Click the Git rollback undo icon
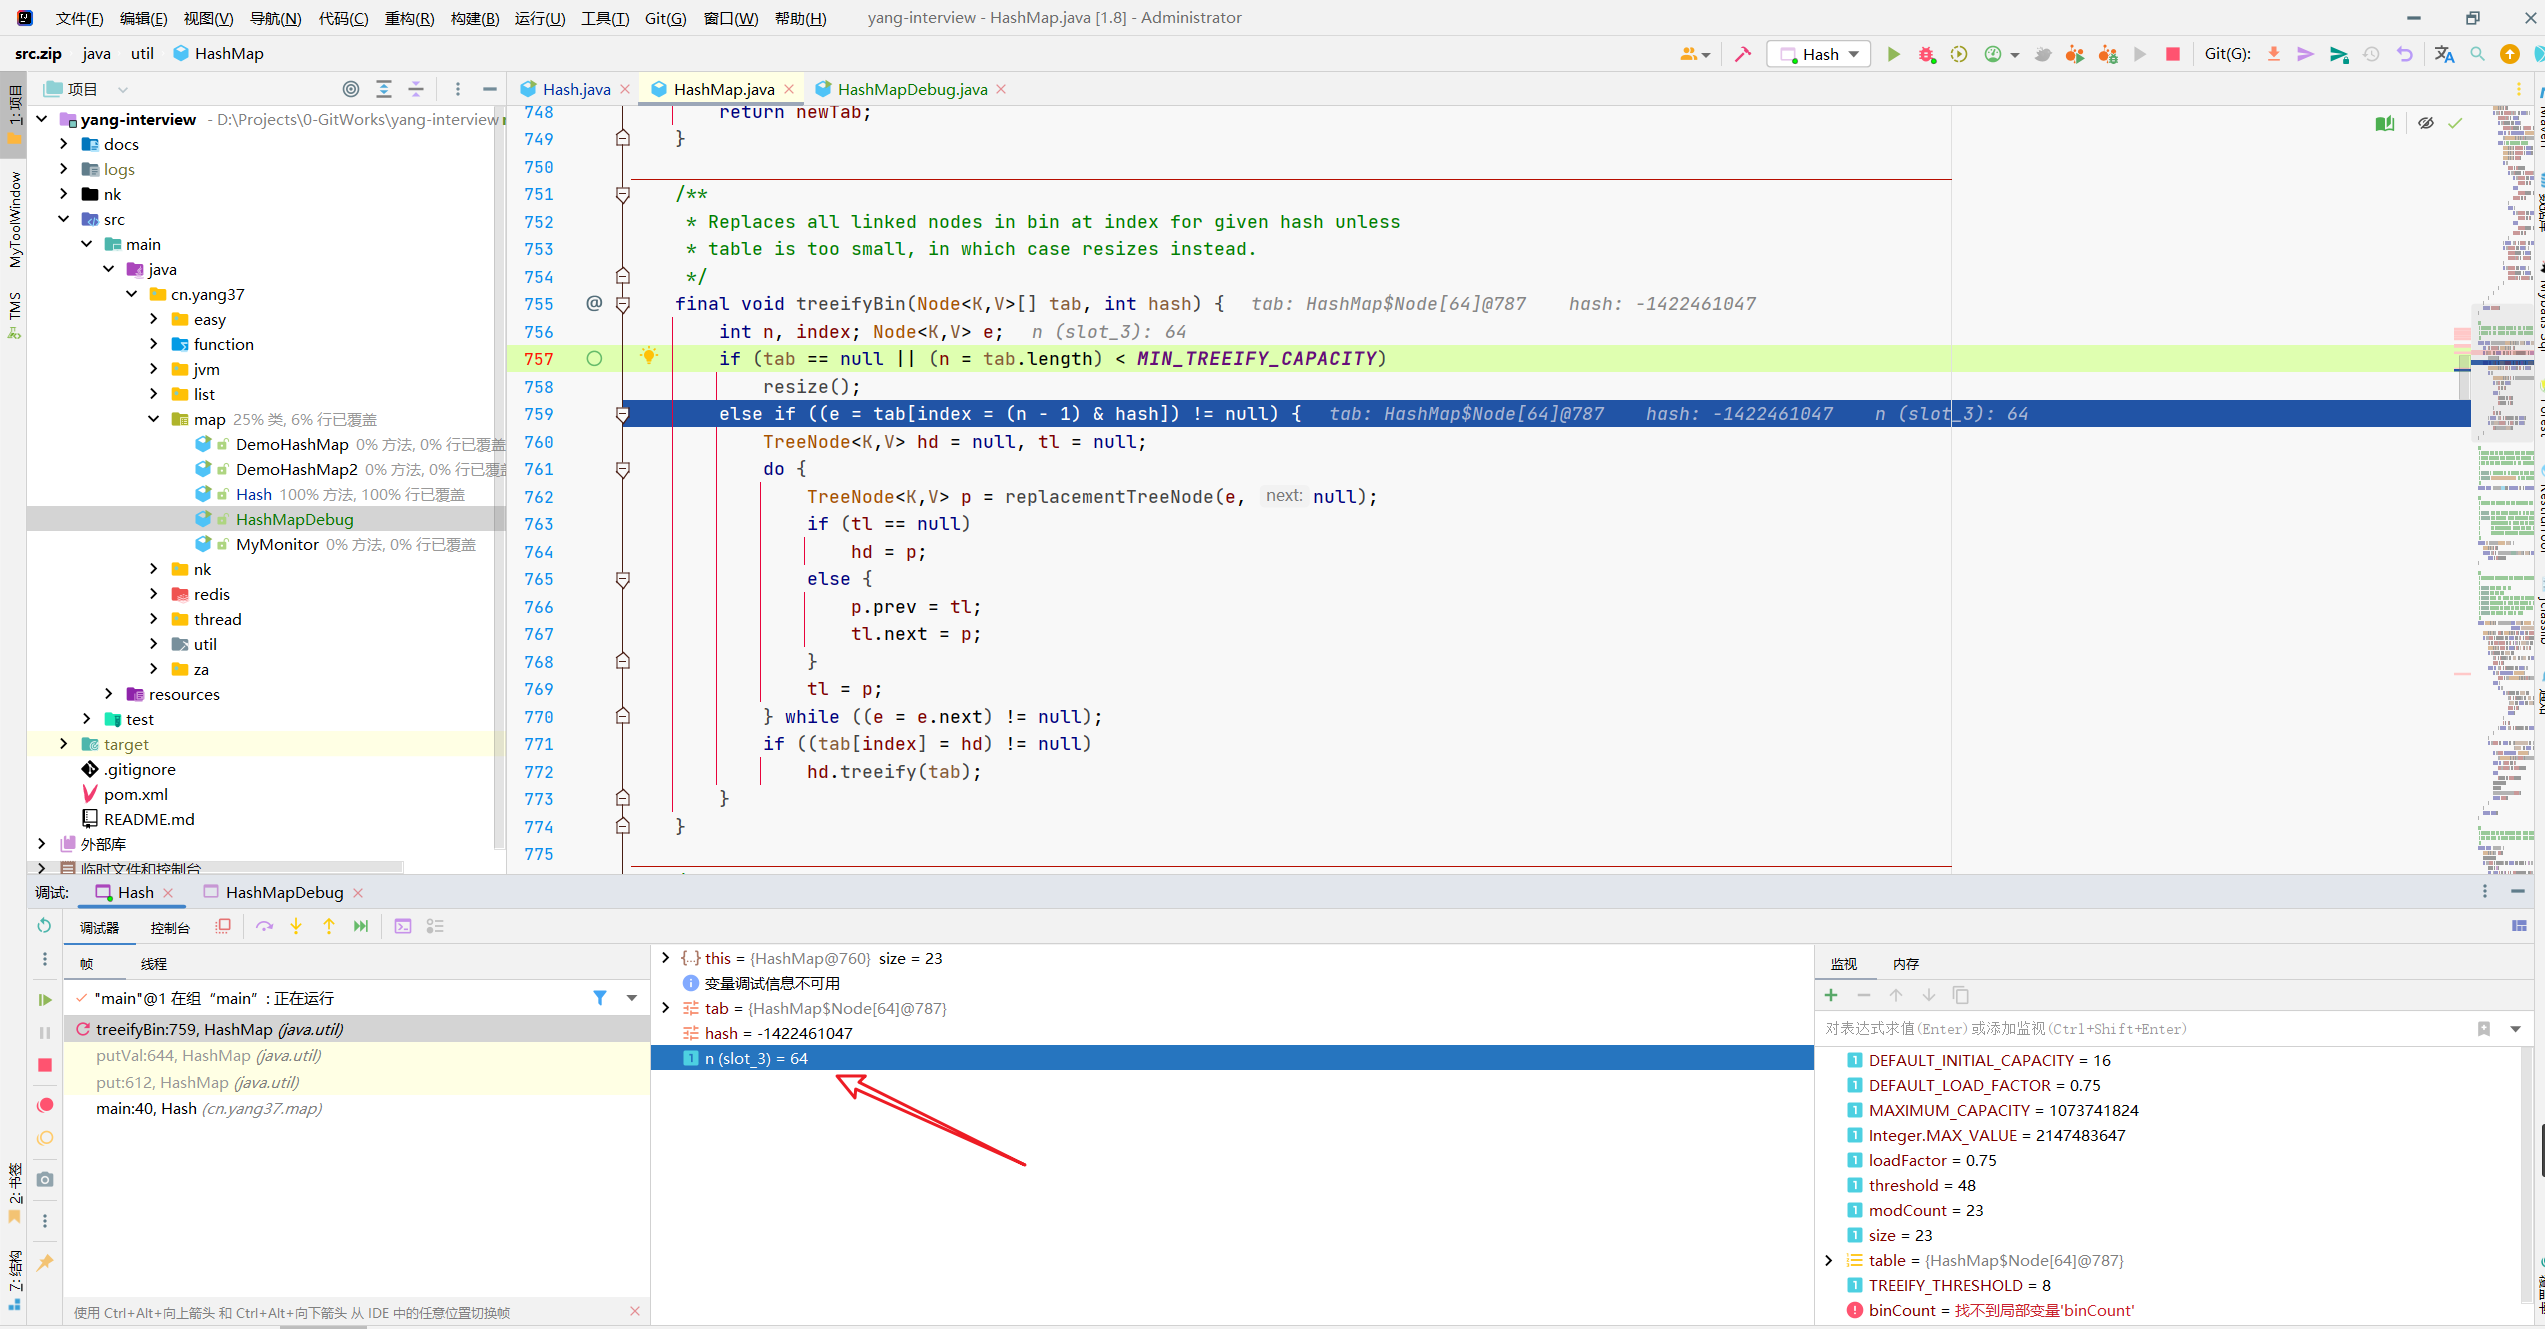 pyautogui.click(x=2404, y=54)
